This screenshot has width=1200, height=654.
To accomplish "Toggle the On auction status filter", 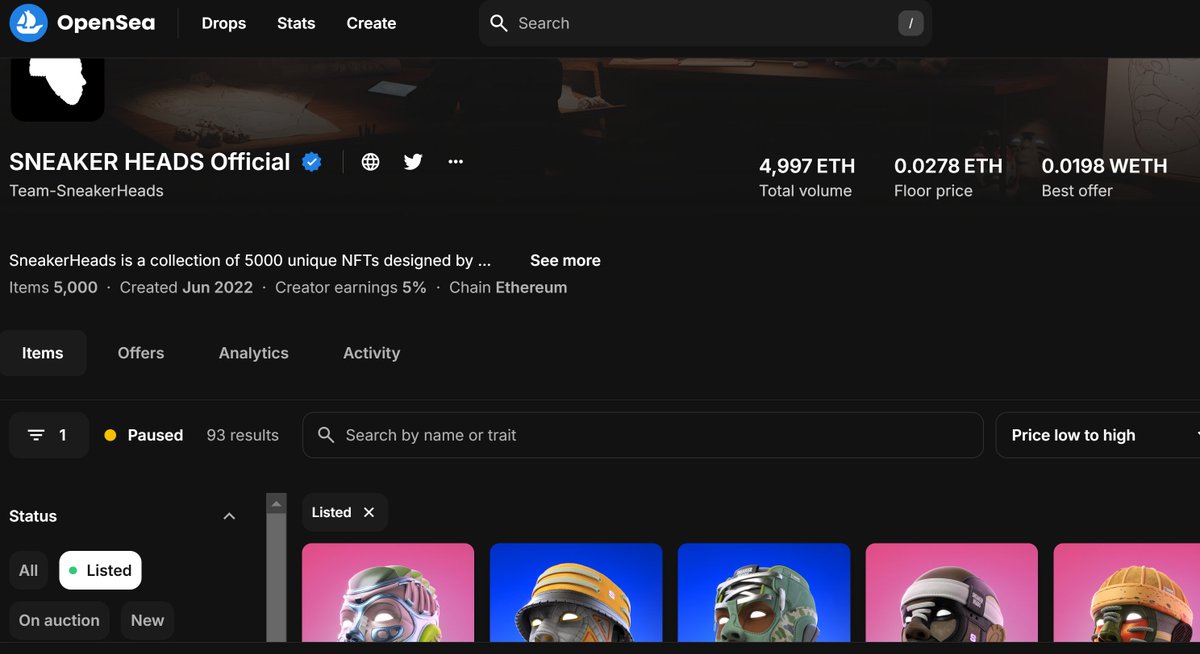I will pyautogui.click(x=59, y=620).
